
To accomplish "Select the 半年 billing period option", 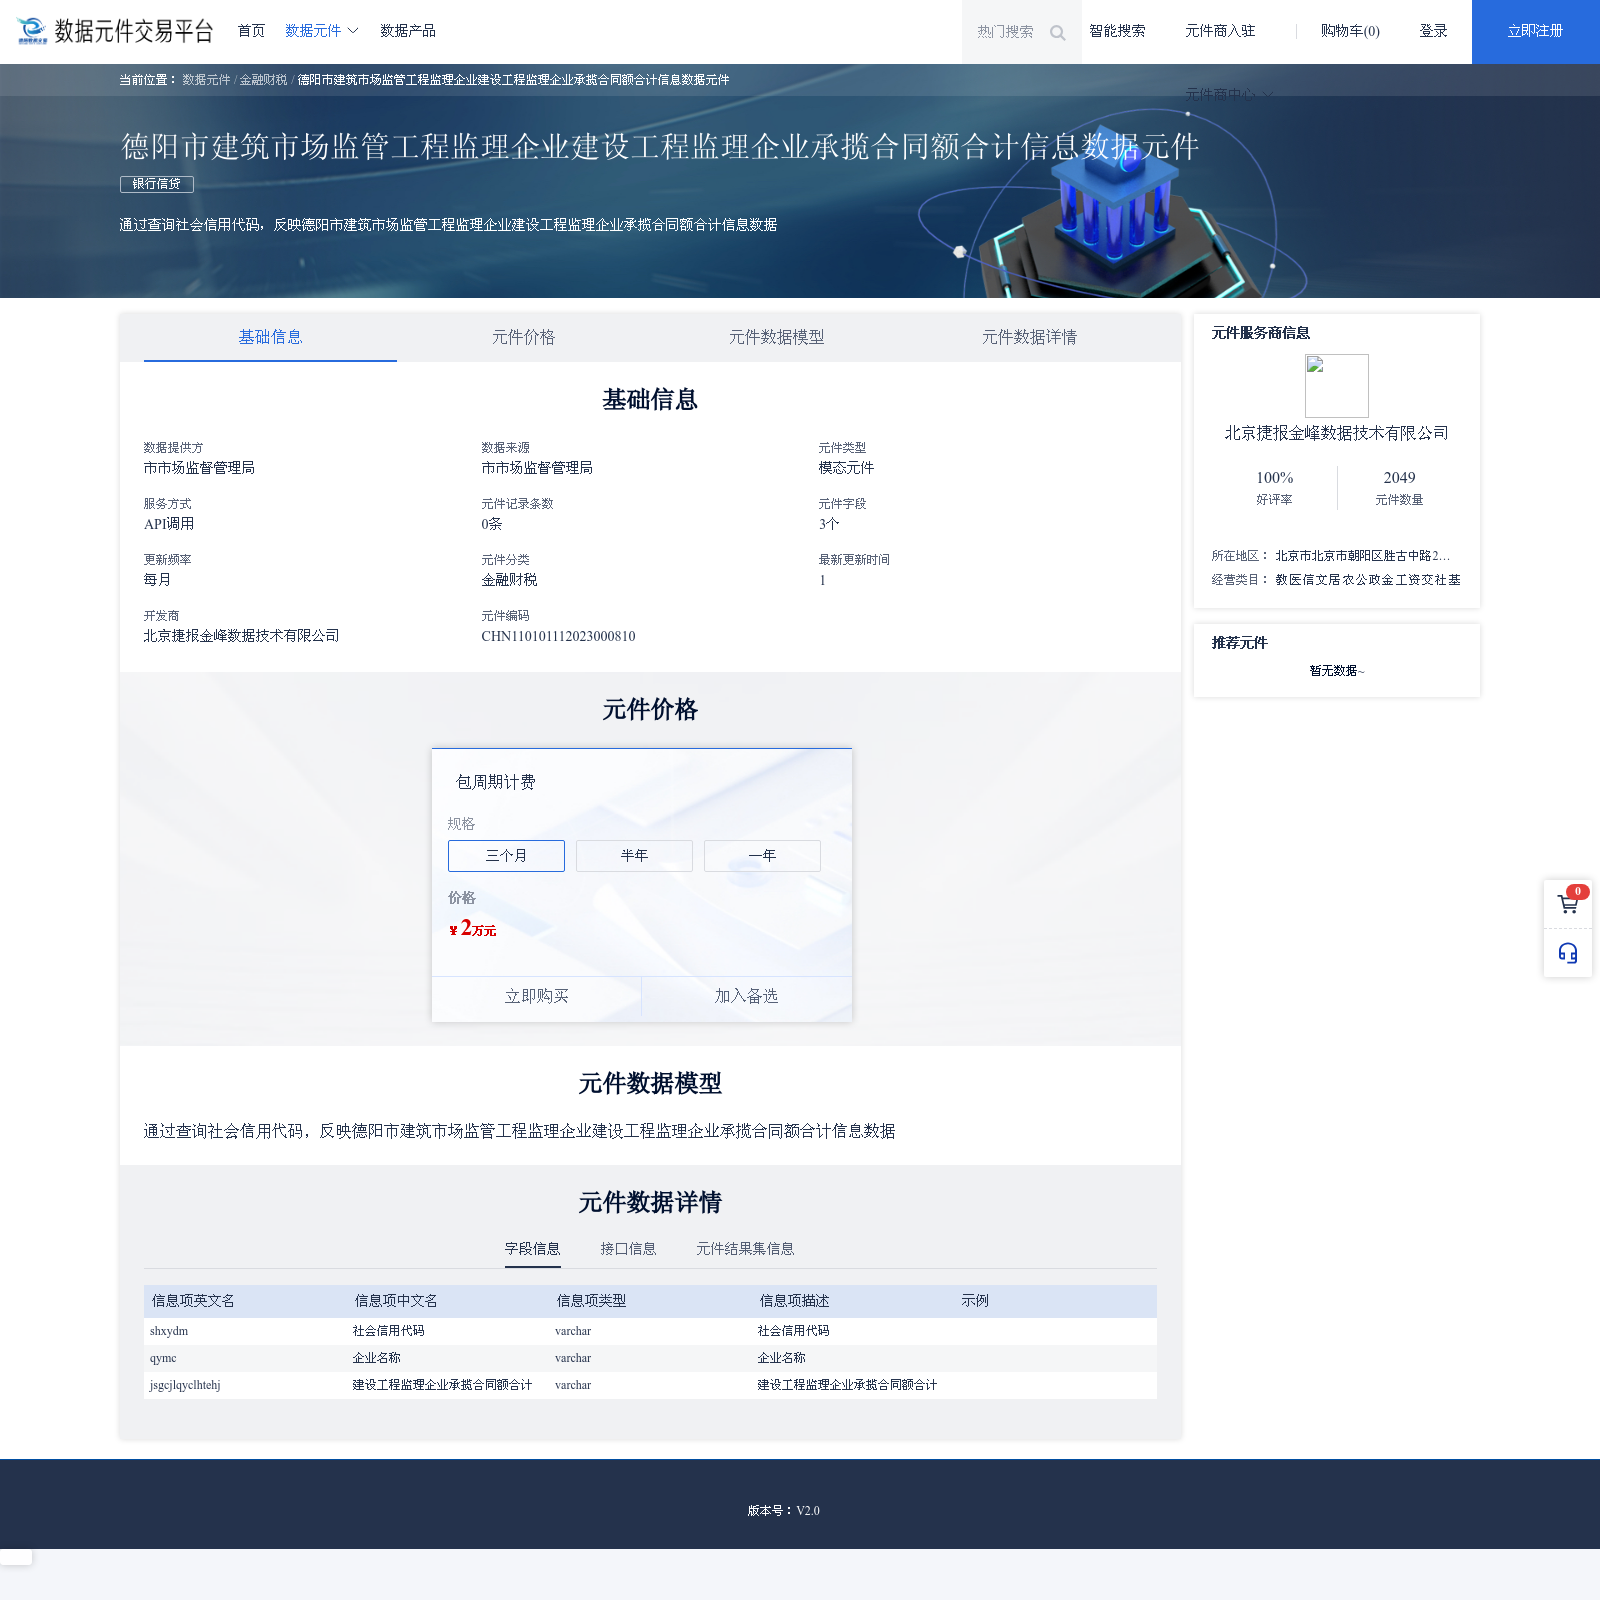I will pos(634,856).
